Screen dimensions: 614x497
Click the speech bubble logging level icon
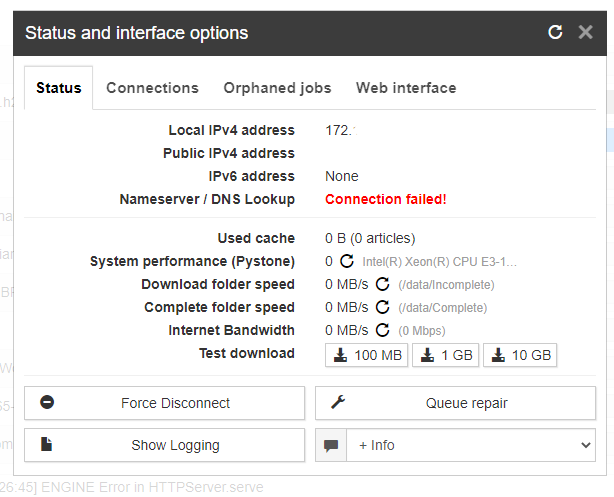pos(331,445)
